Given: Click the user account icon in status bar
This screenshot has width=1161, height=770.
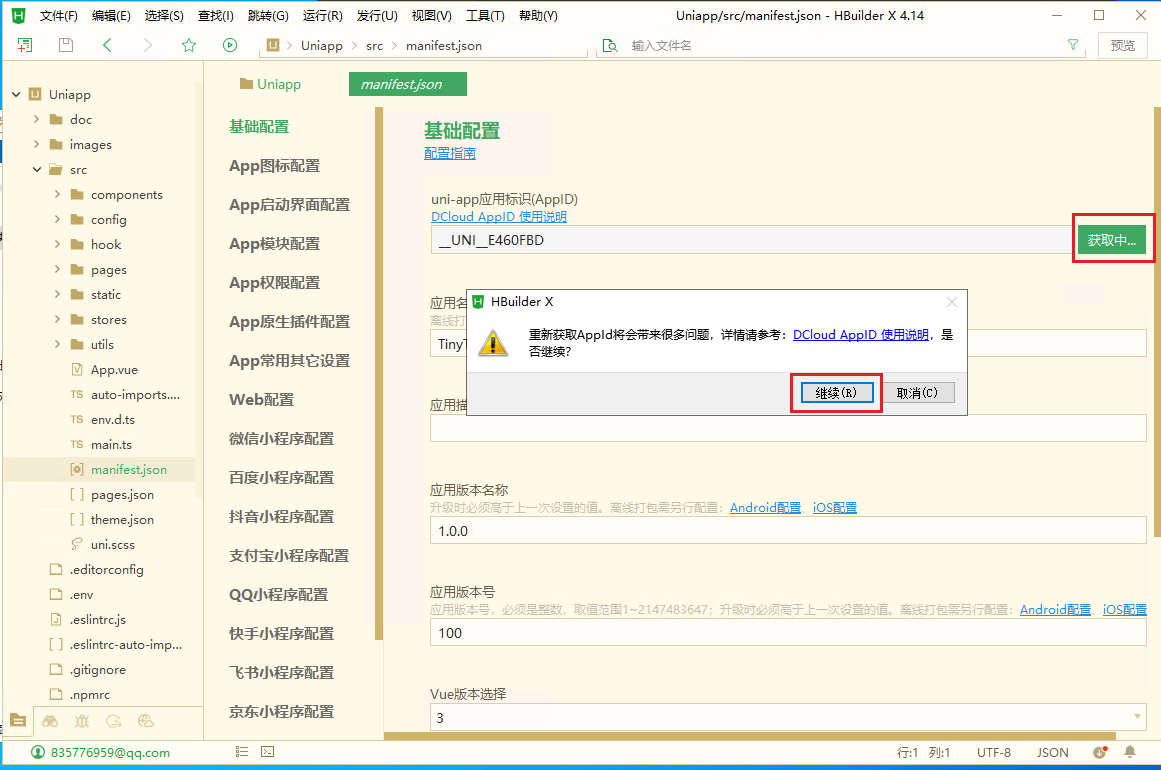Looking at the screenshot, I should point(38,752).
